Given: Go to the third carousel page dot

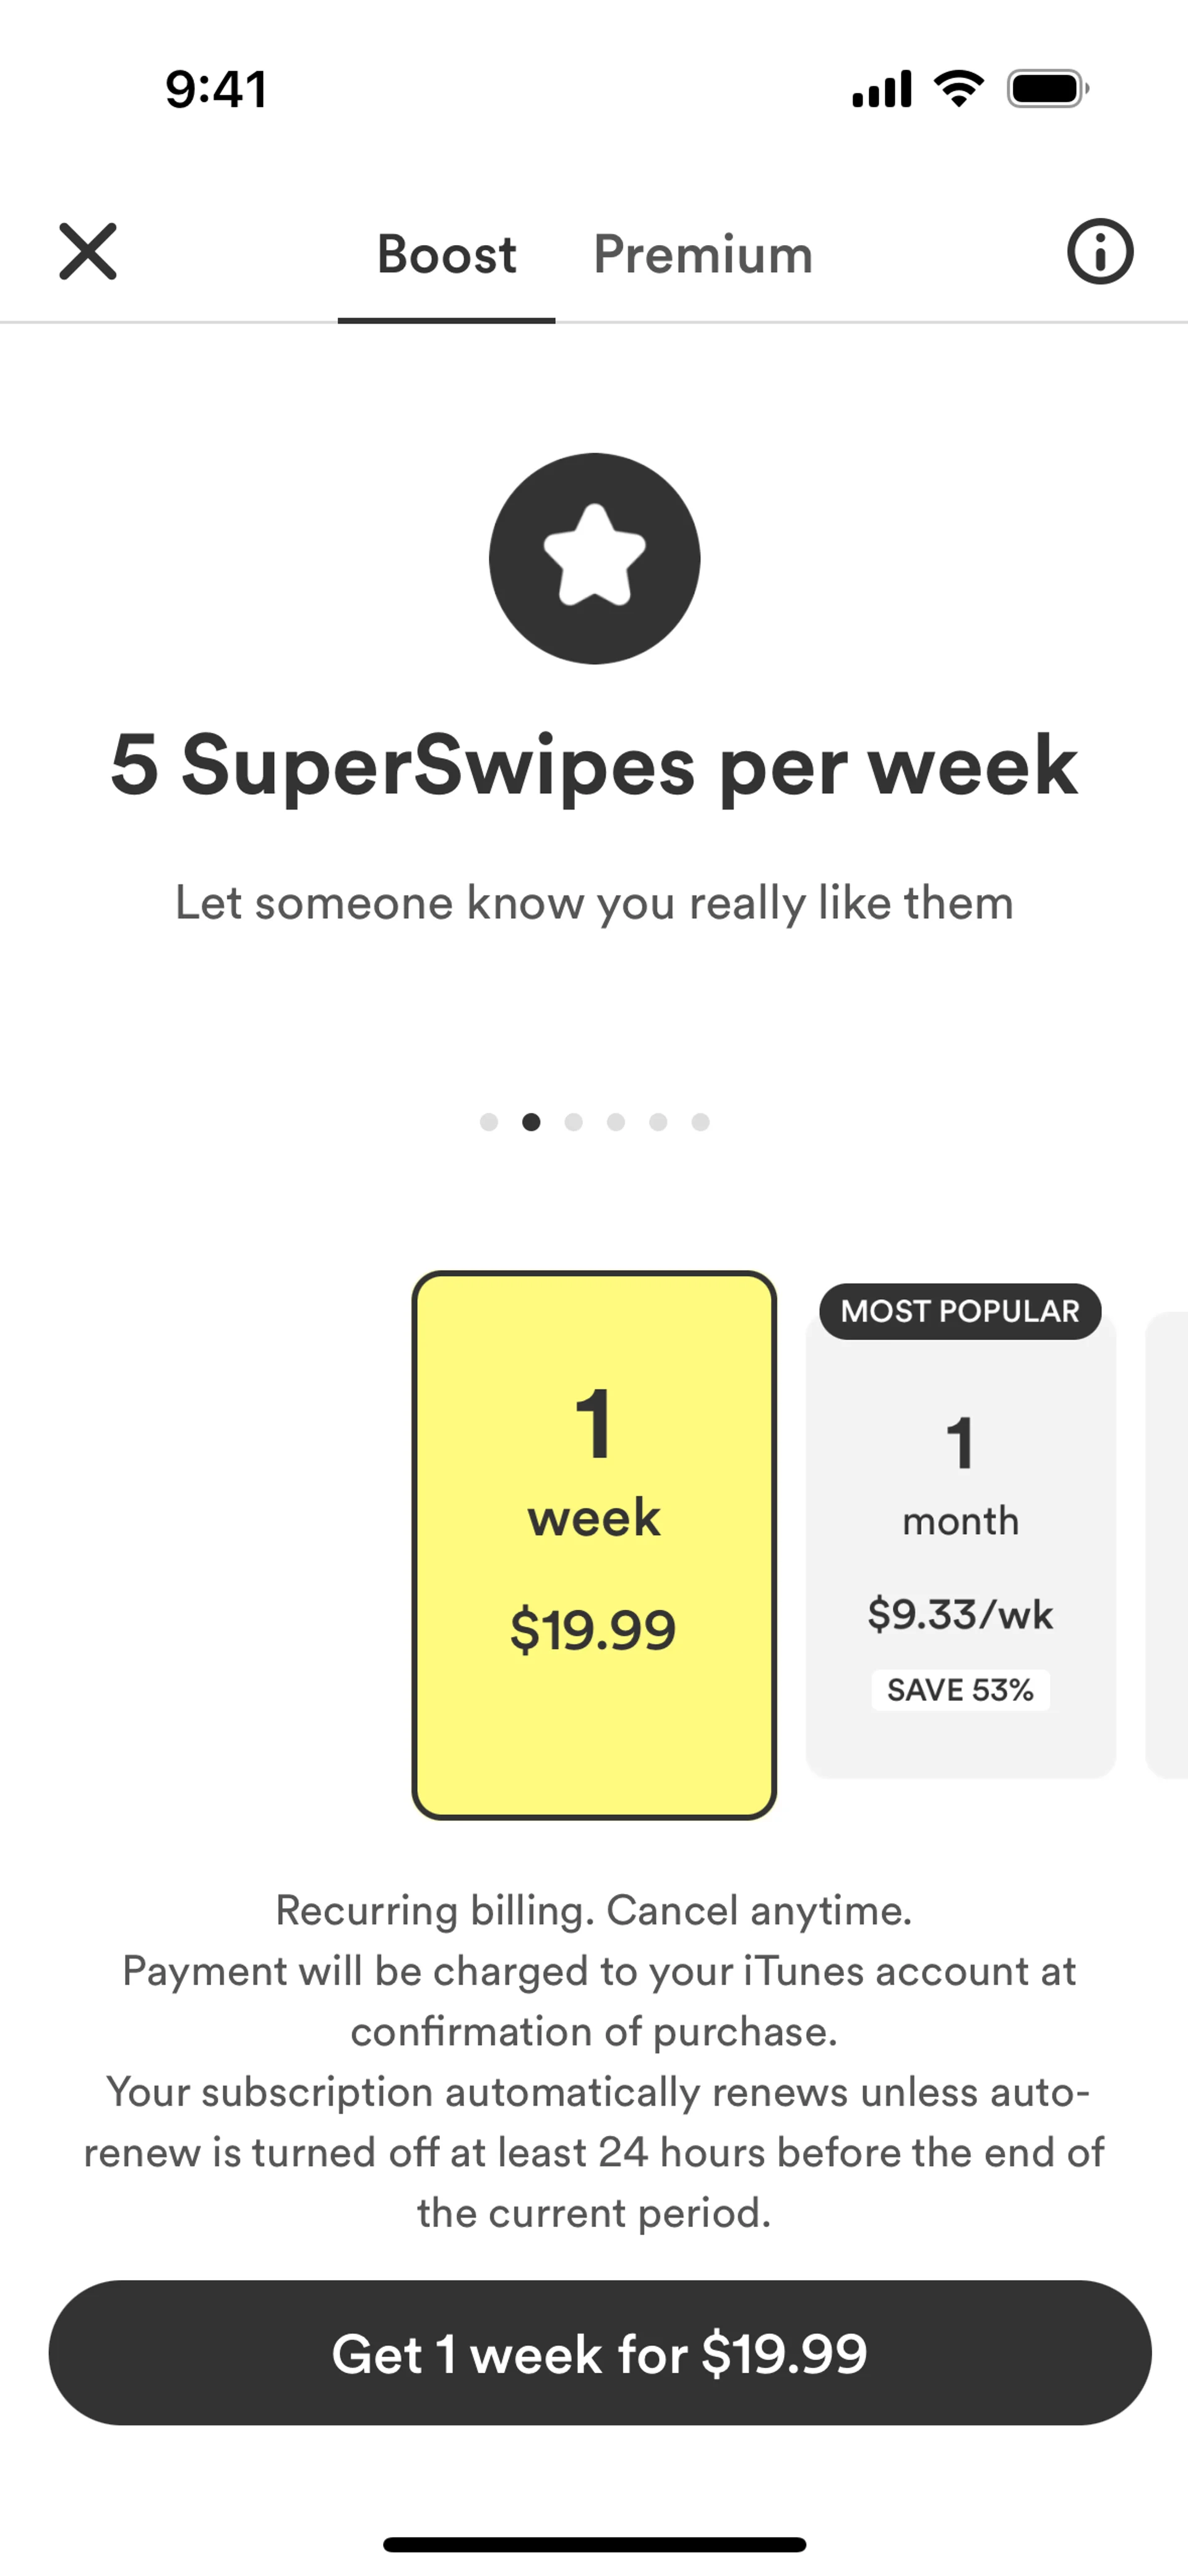Looking at the screenshot, I should tap(573, 1122).
